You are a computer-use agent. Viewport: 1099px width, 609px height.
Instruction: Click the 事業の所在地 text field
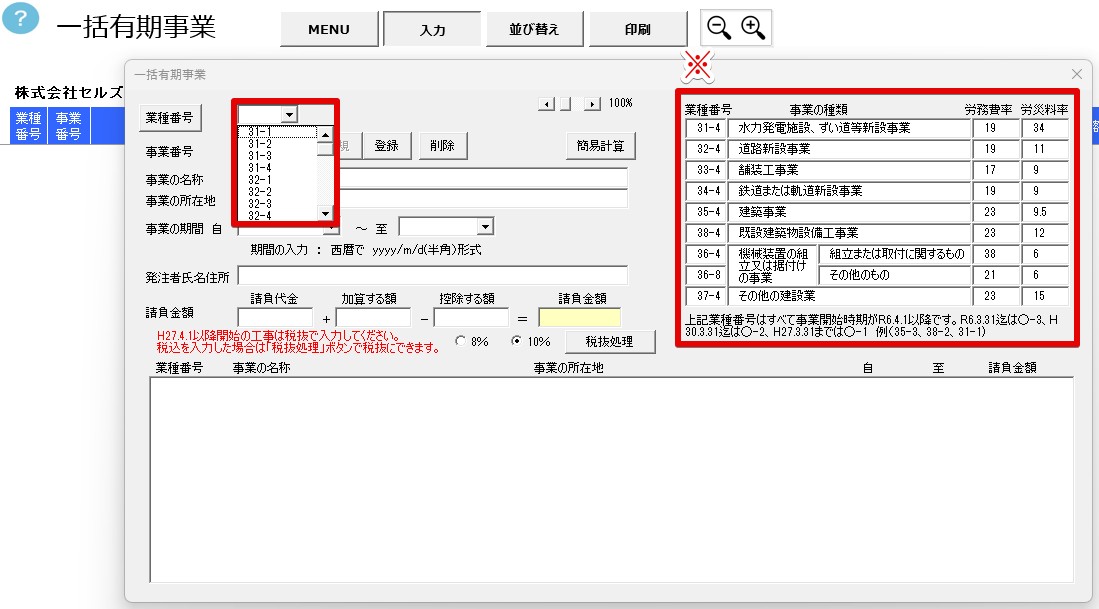(x=484, y=199)
